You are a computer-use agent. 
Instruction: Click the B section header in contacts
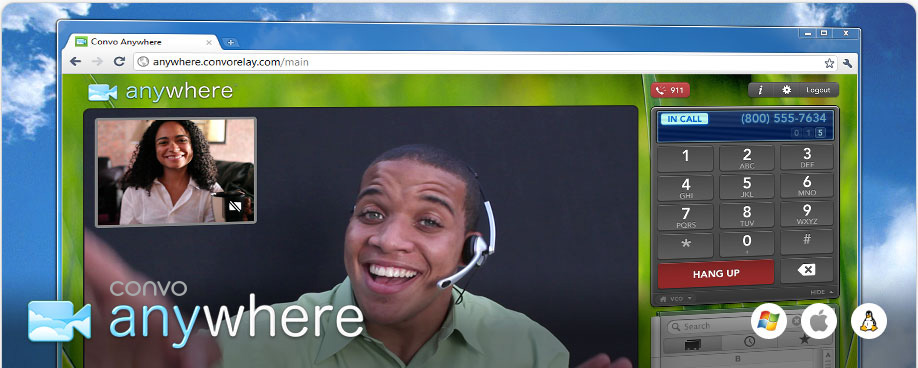tap(738, 359)
